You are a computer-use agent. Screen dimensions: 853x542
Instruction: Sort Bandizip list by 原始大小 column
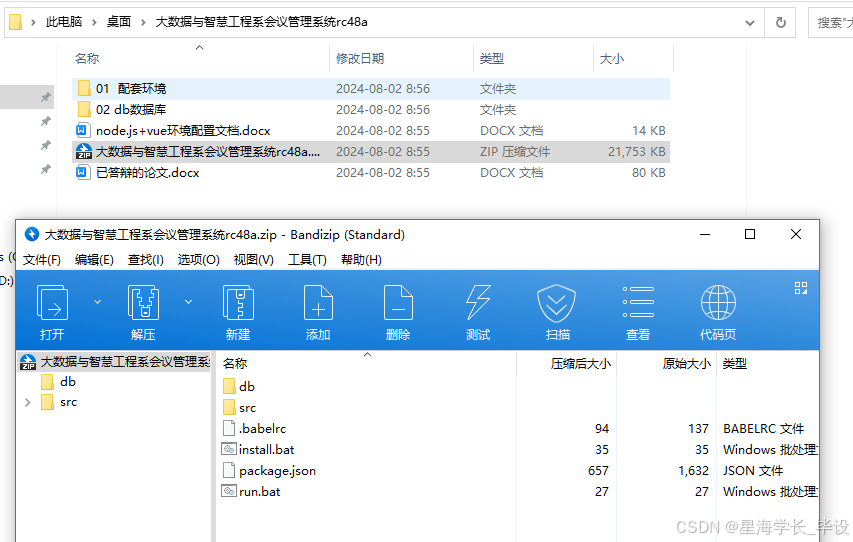(x=687, y=364)
